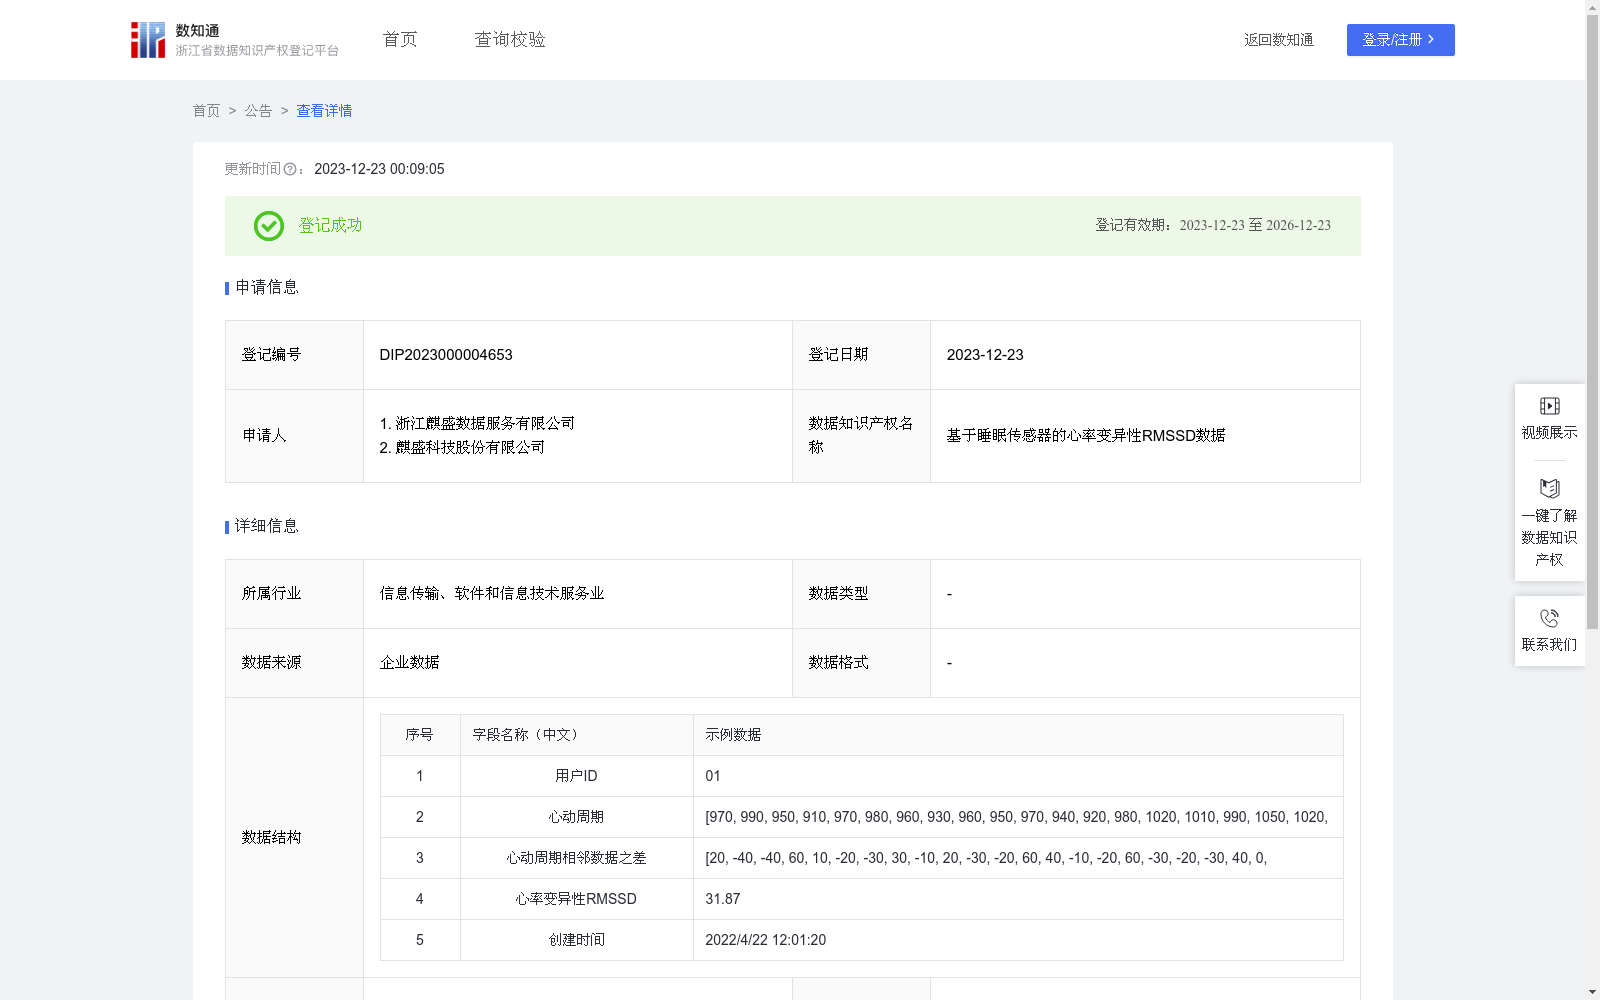Open the 查询校验 navigation item

[x=510, y=40]
